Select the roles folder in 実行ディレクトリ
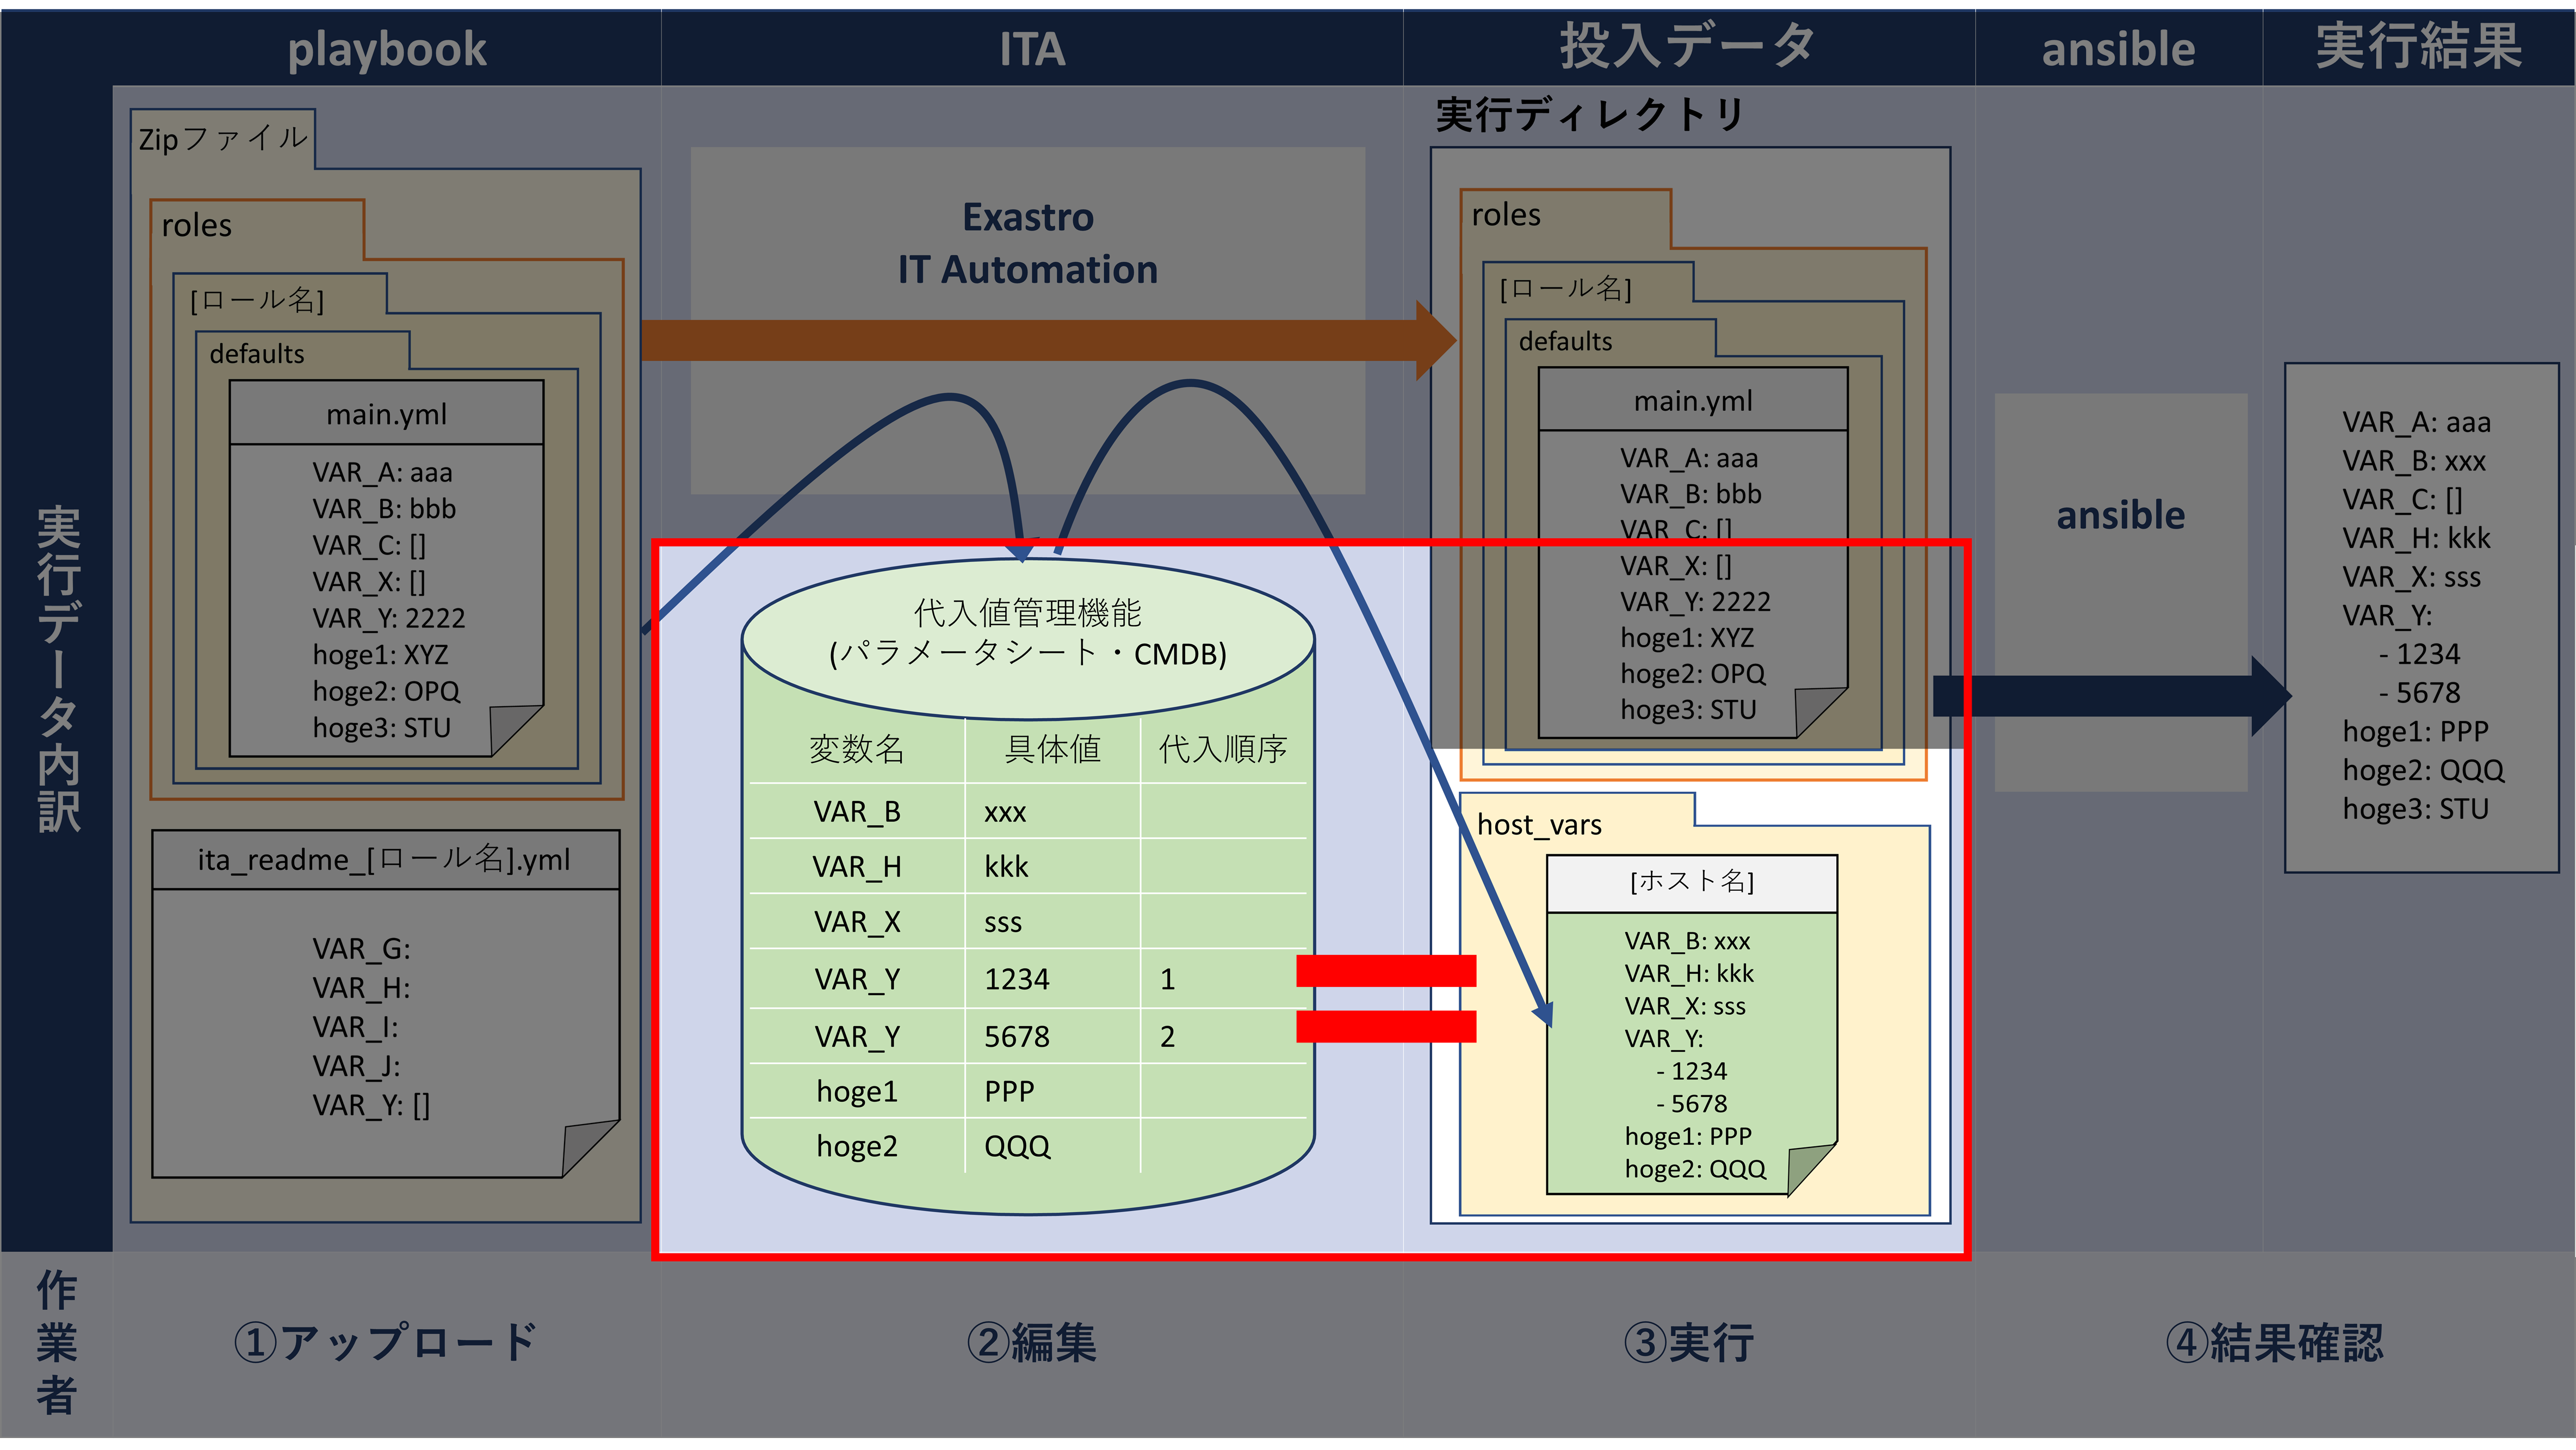 (x=1506, y=214)
